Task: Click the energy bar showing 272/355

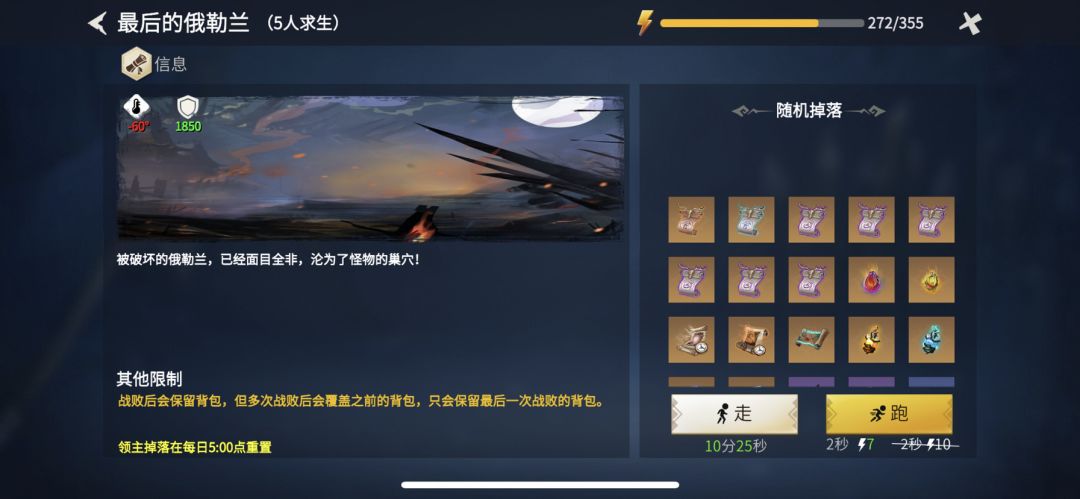Action: 762,23
